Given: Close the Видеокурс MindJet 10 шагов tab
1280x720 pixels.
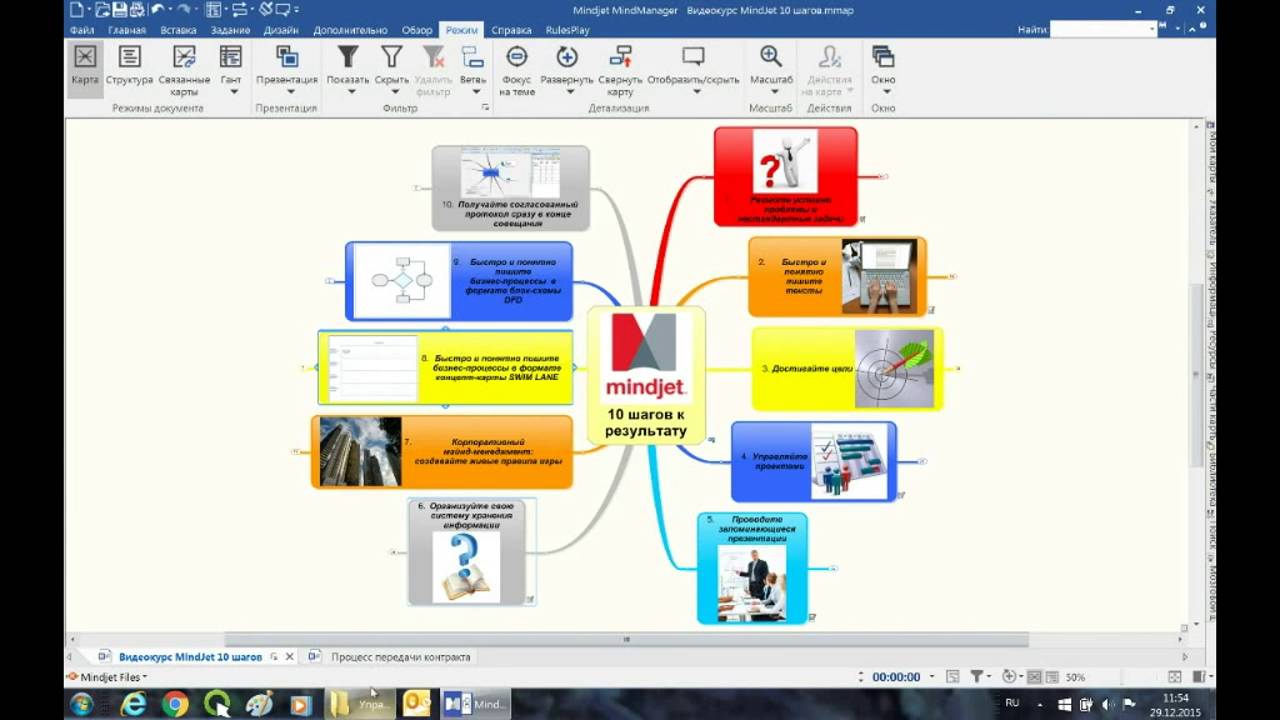Looking at the screenshot, I should pos(290,657).
